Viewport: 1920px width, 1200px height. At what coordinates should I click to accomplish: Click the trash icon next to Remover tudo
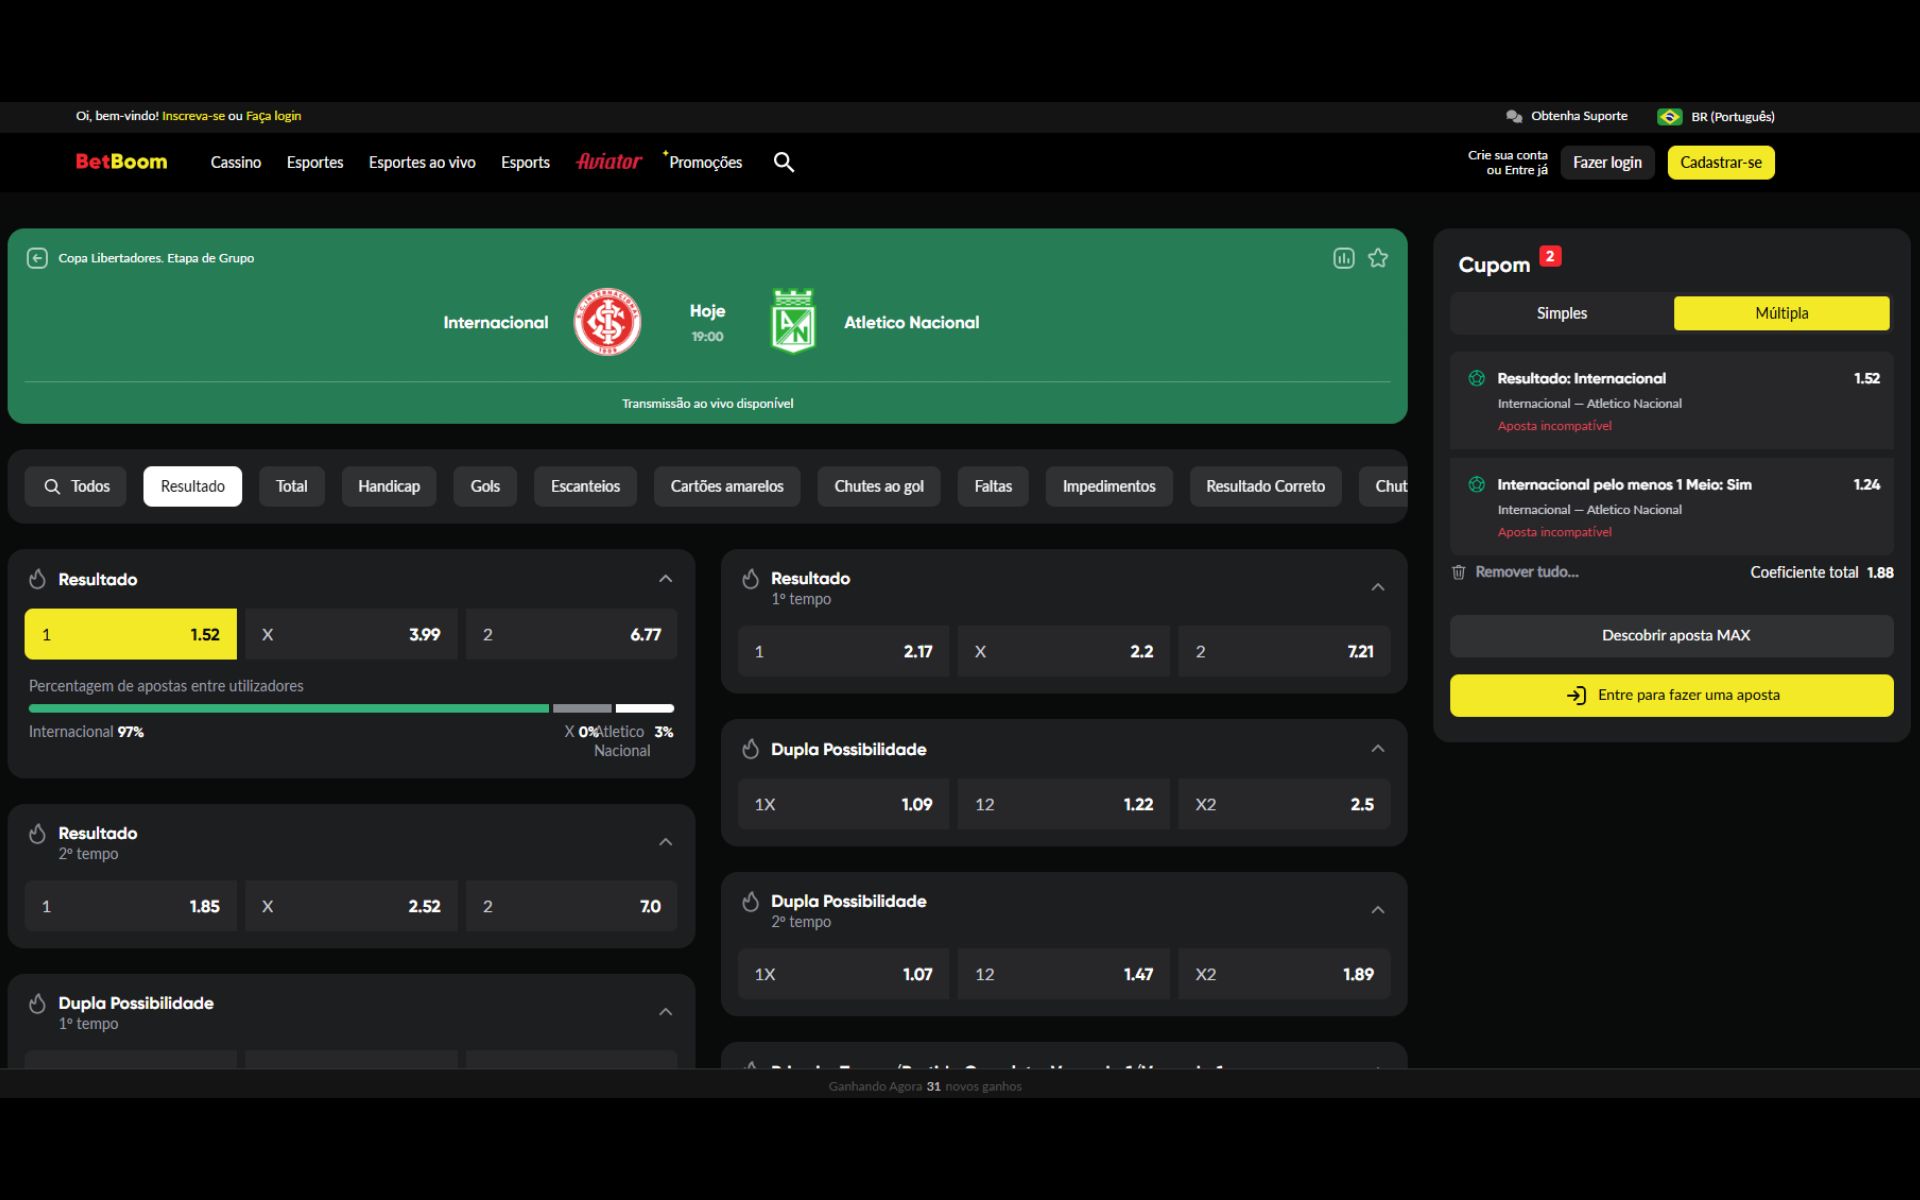pyautogui.click(x=1459, y=571)
